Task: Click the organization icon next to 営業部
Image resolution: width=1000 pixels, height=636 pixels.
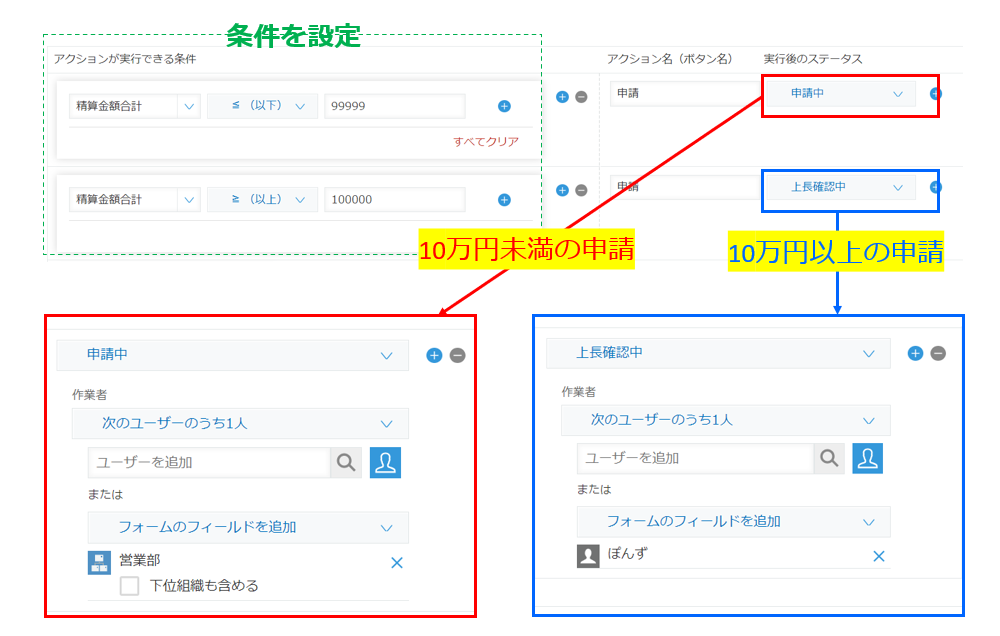Action: (x=98, y=562)
